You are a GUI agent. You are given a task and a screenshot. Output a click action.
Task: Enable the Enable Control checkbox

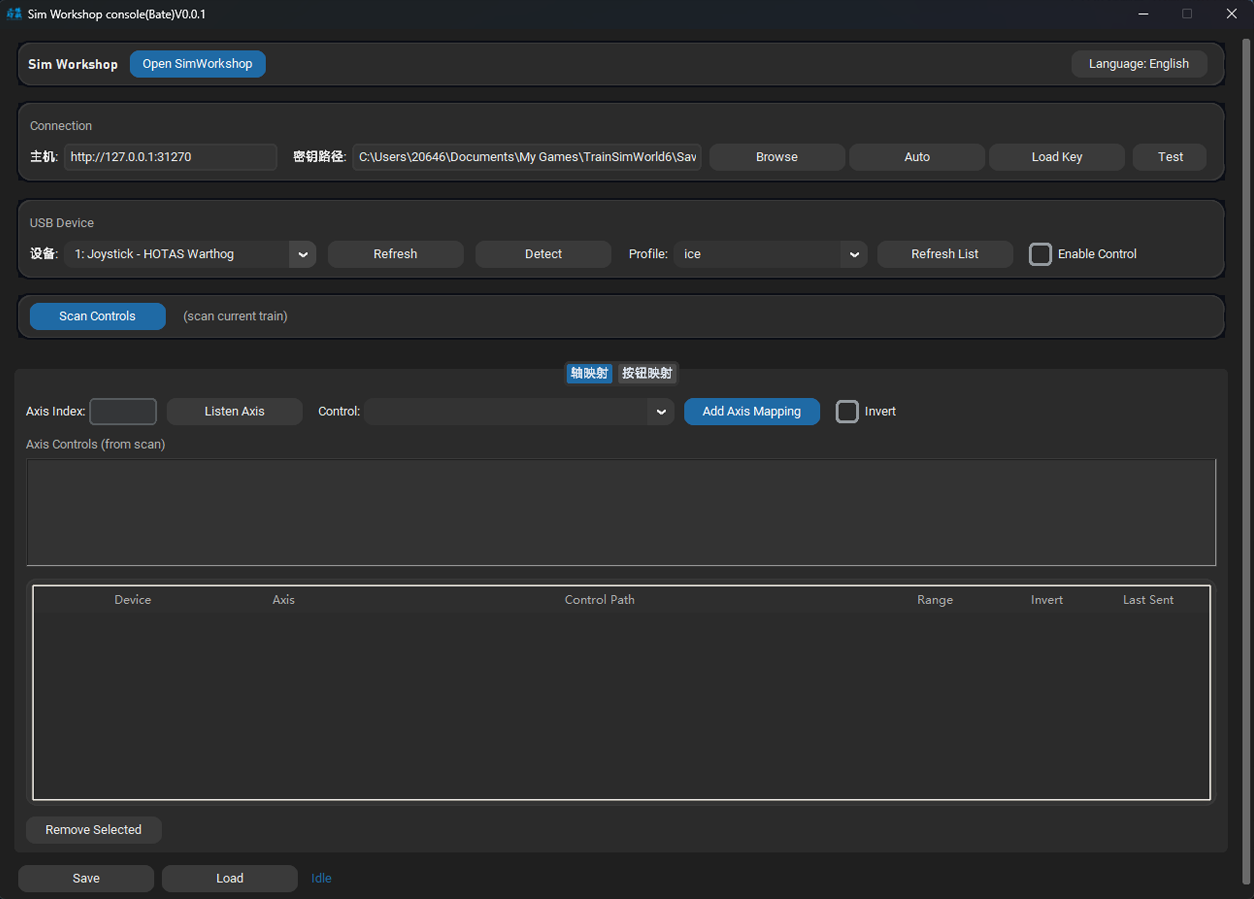click(x=1040, y=254)
